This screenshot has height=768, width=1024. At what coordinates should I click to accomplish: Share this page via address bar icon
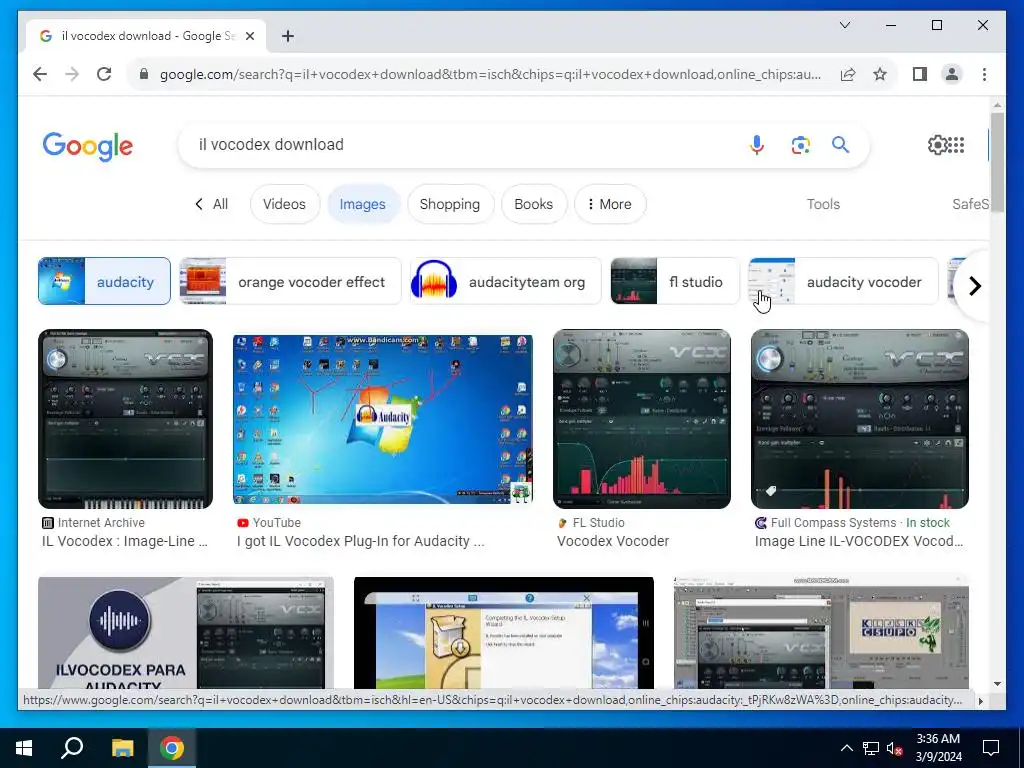point(848,74)
